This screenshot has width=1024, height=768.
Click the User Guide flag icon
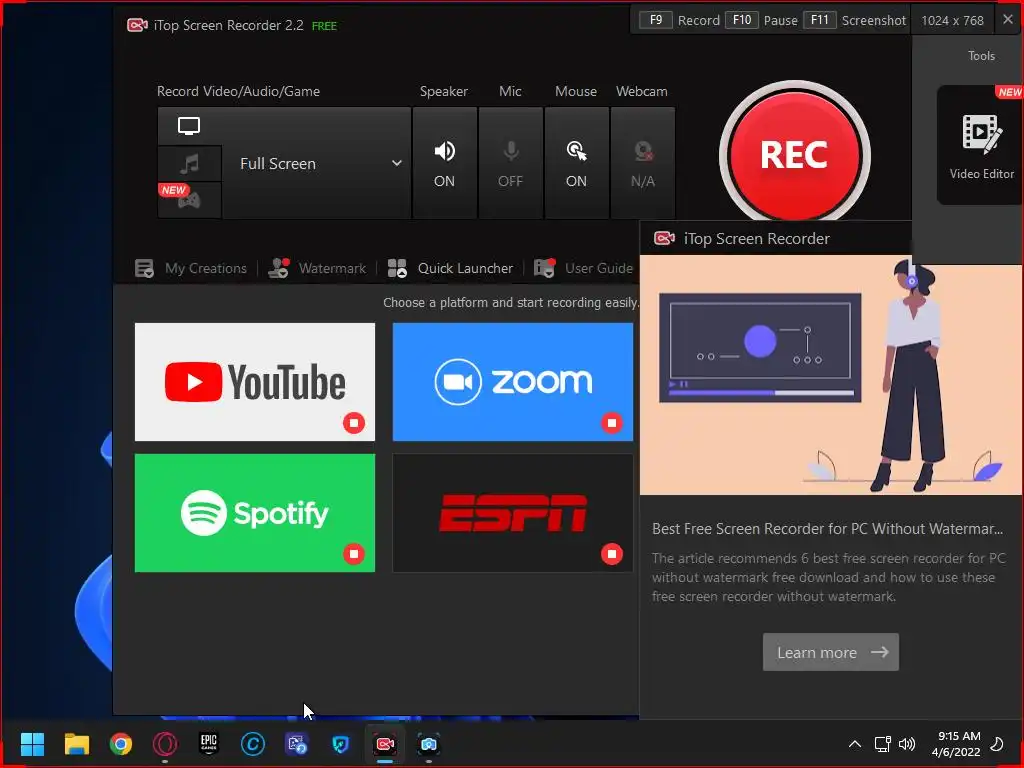(x=545, y=268)
